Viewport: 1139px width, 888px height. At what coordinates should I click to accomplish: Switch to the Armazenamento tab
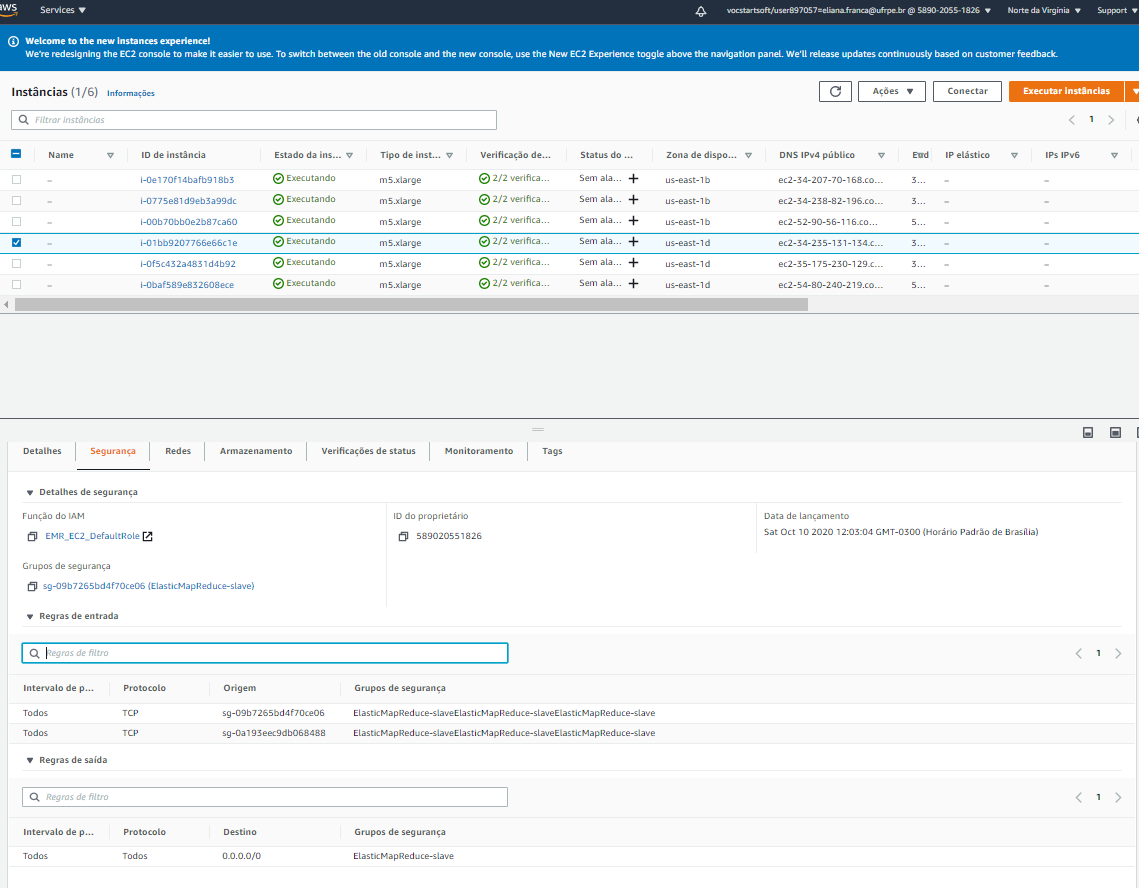(256, 452)
